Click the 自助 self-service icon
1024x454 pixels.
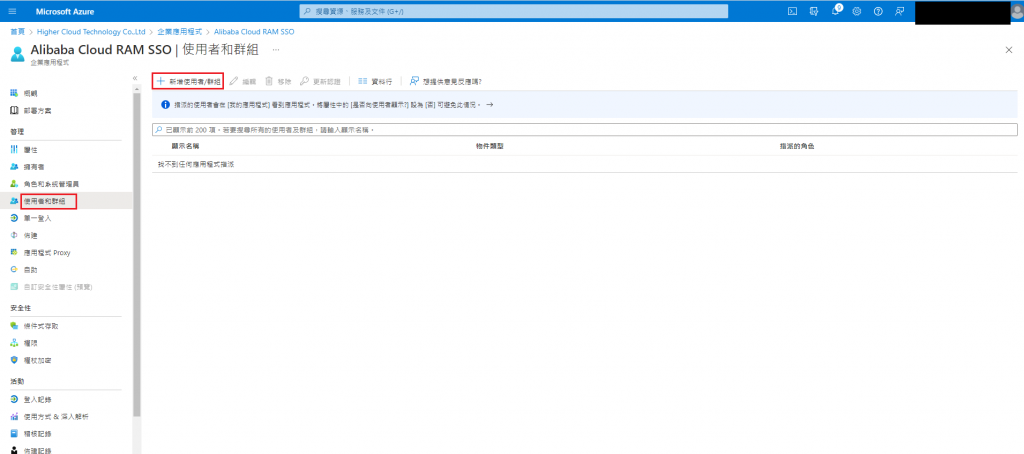click(14, 269)
